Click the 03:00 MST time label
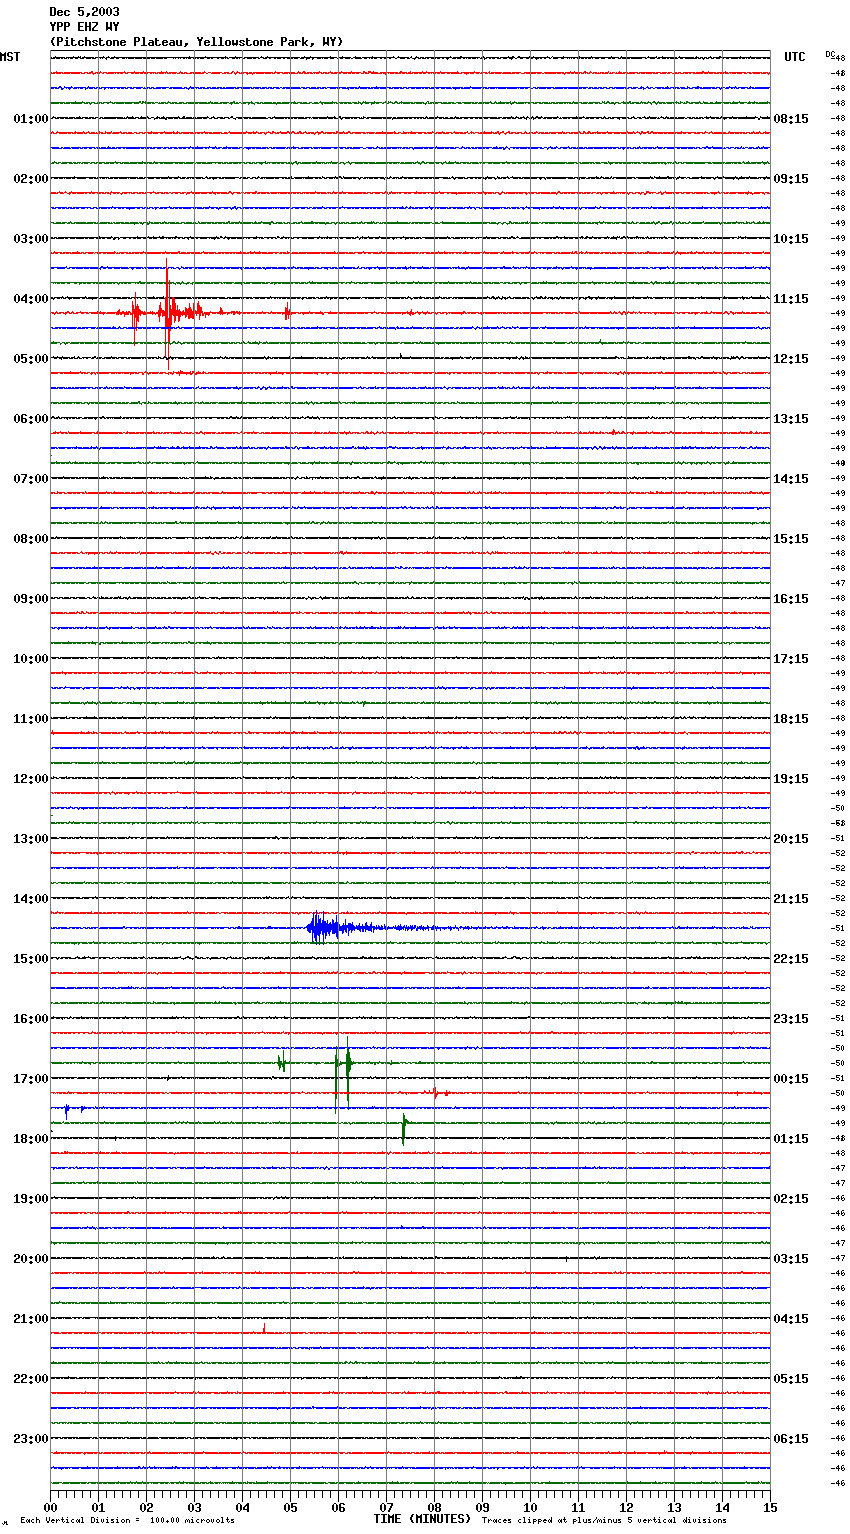Screen dimensions: 850x1534 (x=30, y=239)
